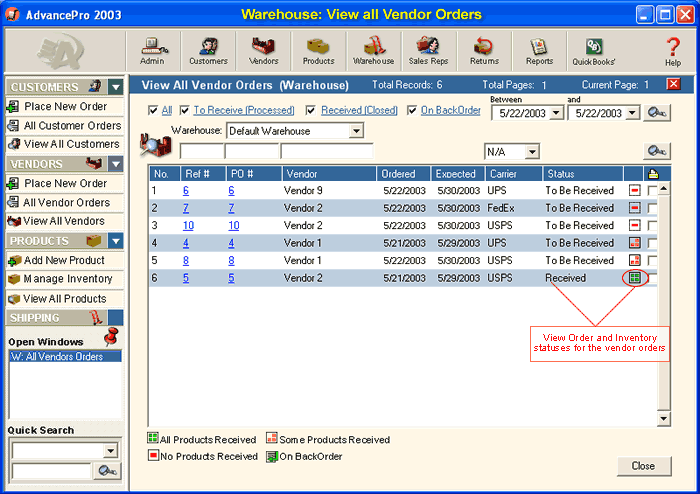Select Place New Order under Vendors

(65, 183)
